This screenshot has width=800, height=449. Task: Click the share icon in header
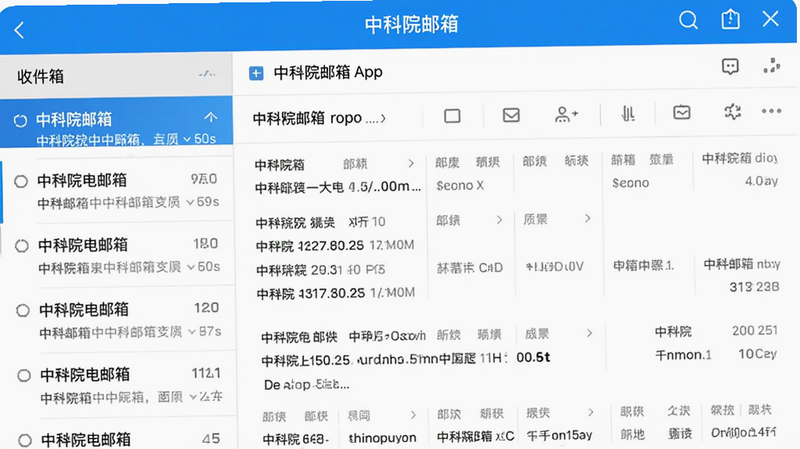point(731,19)
